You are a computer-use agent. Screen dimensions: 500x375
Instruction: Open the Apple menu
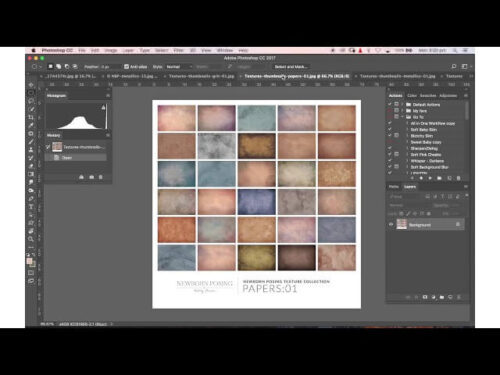33,50
